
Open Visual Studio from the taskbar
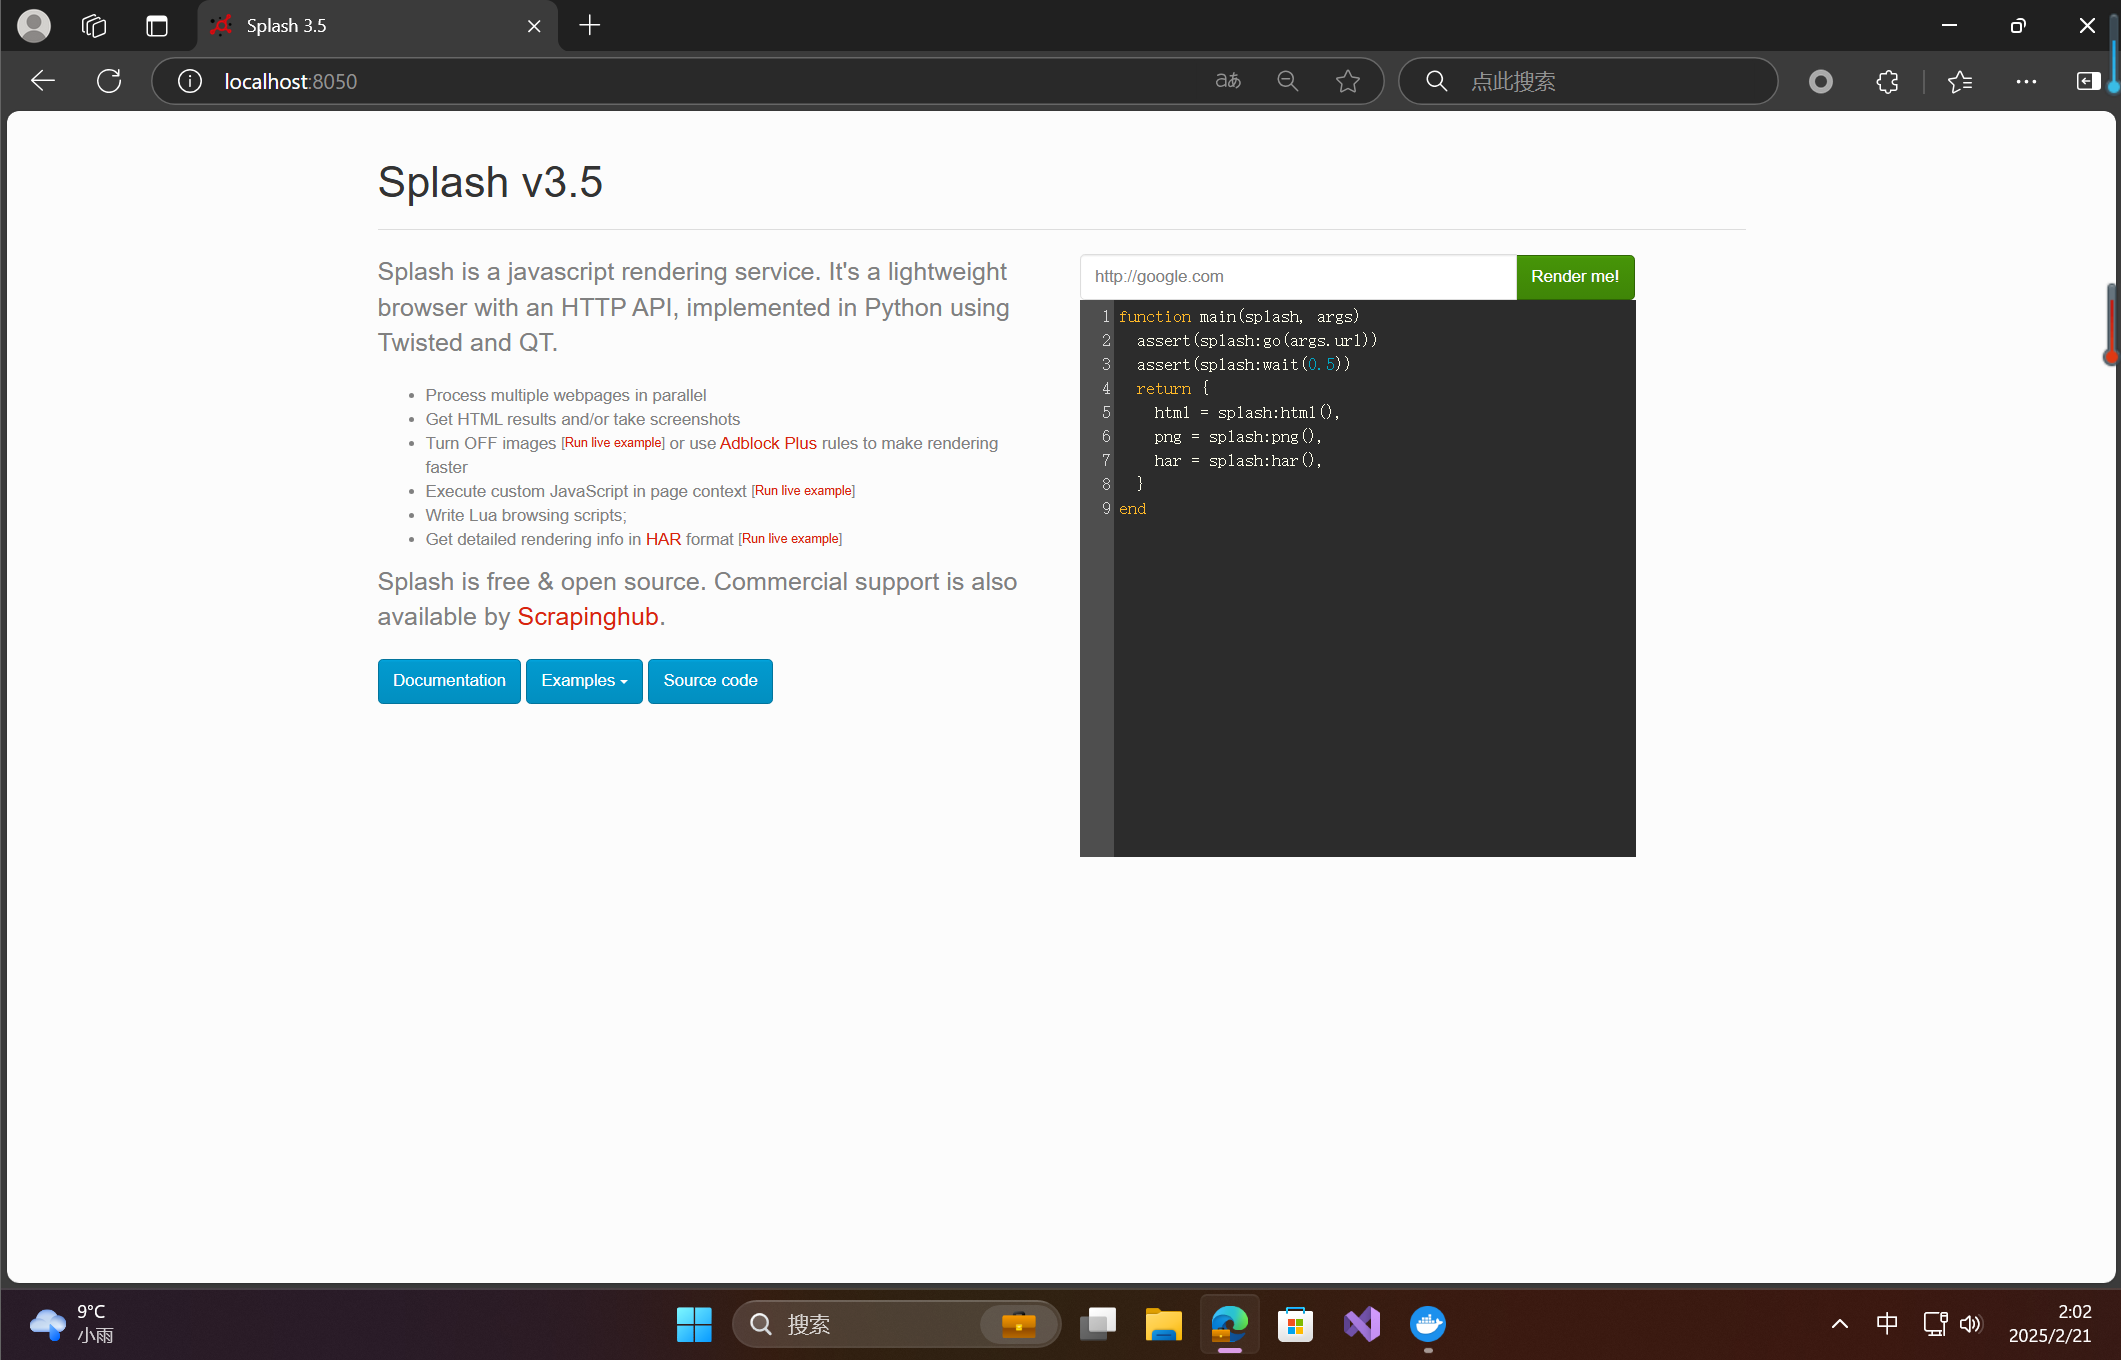click(x=1361, y=1324)
